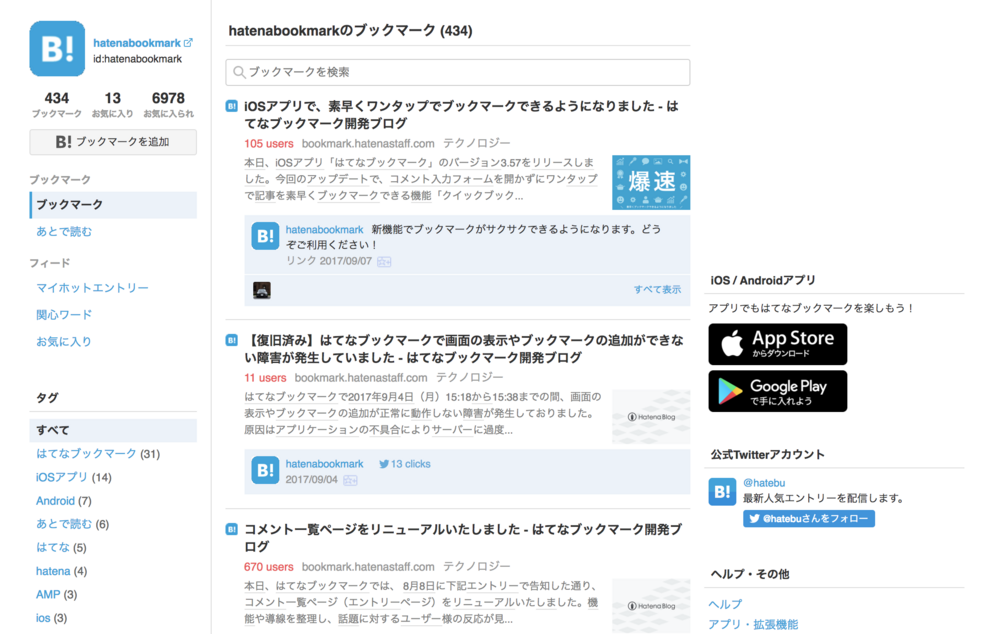1000x634 pixels.
Task: View the 670 users count link
Action: pyautogui.click(x=268, y=566)
